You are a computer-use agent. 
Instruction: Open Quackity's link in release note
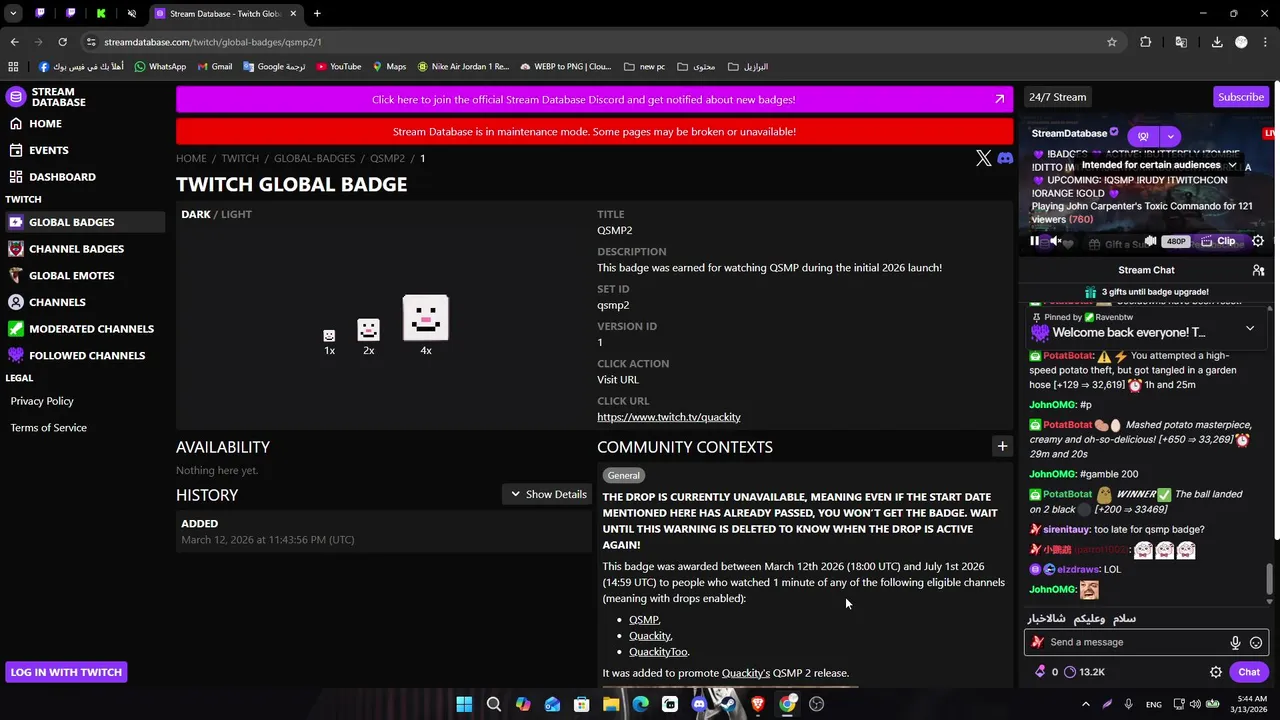point(746,673)
